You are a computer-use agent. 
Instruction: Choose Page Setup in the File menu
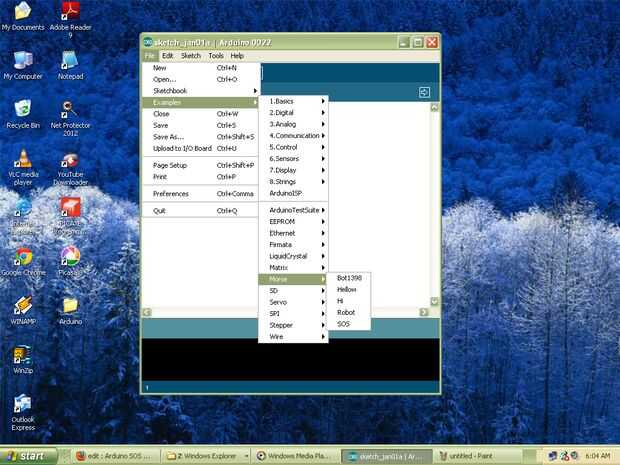[200, 165]
